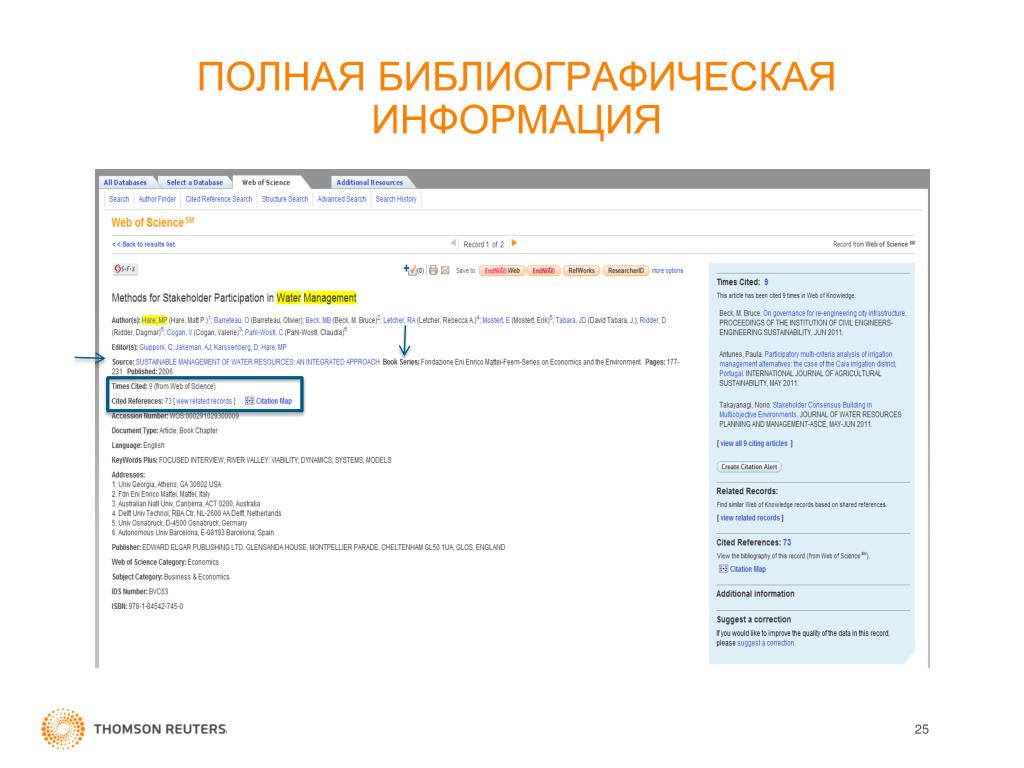Open the Additional Resources tab
Screen dimensions: 1024x768
point(370,182)
